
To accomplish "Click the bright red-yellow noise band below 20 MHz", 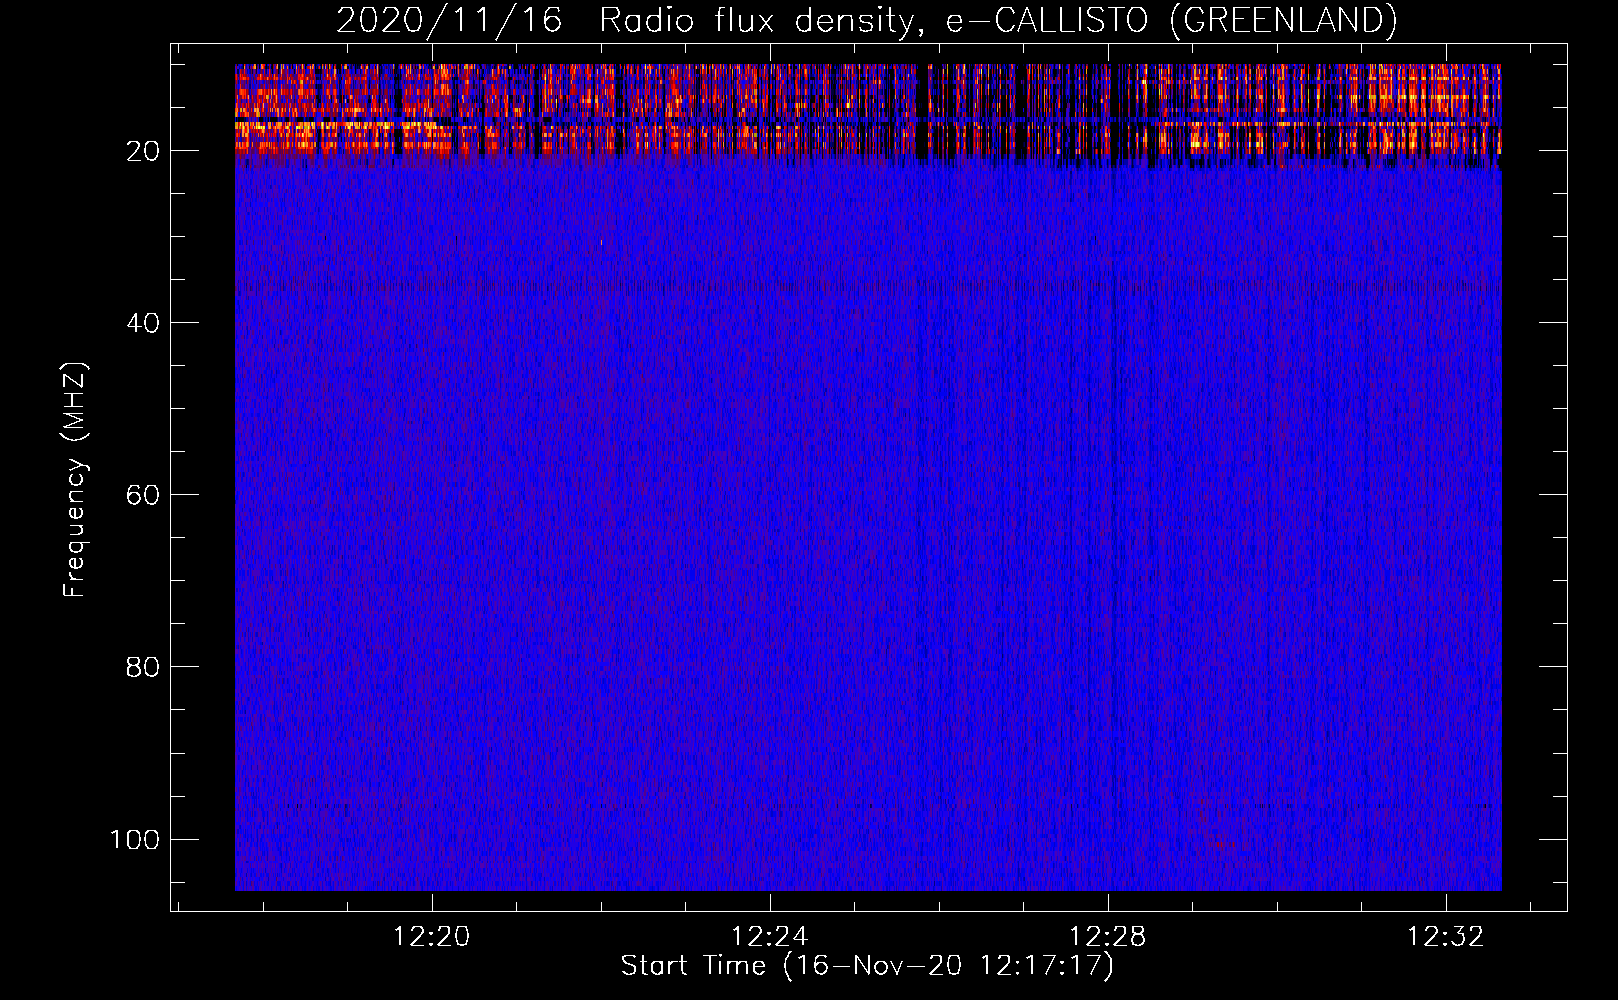I will pyautogui.click(x=700, y=110).
